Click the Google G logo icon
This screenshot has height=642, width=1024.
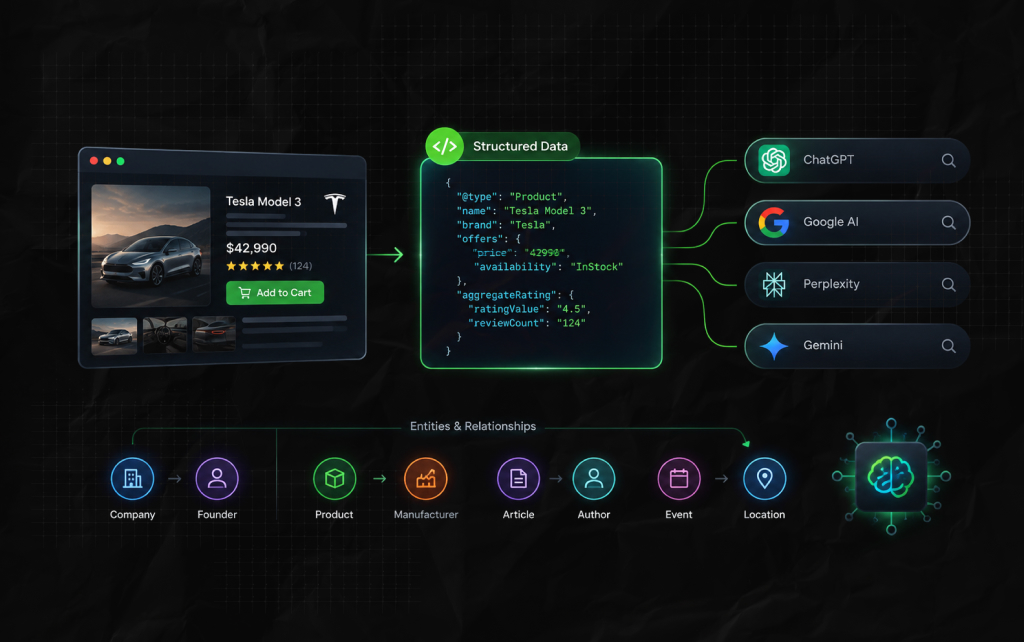(774, 222)
